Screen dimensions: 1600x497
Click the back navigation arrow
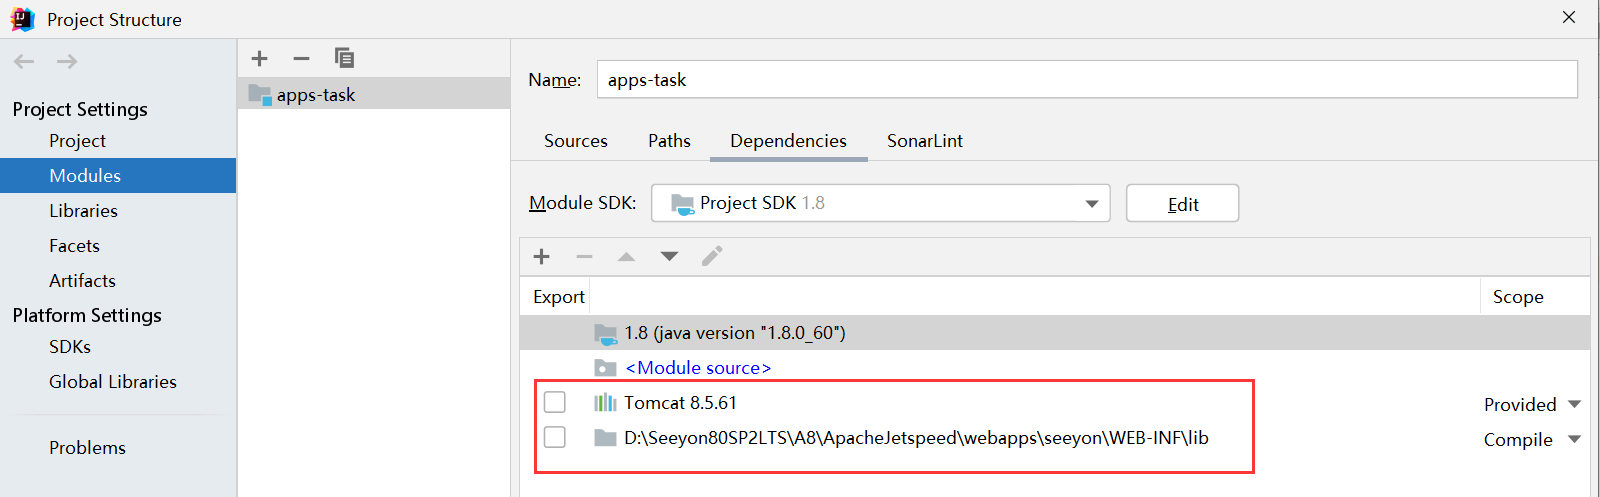24,62
